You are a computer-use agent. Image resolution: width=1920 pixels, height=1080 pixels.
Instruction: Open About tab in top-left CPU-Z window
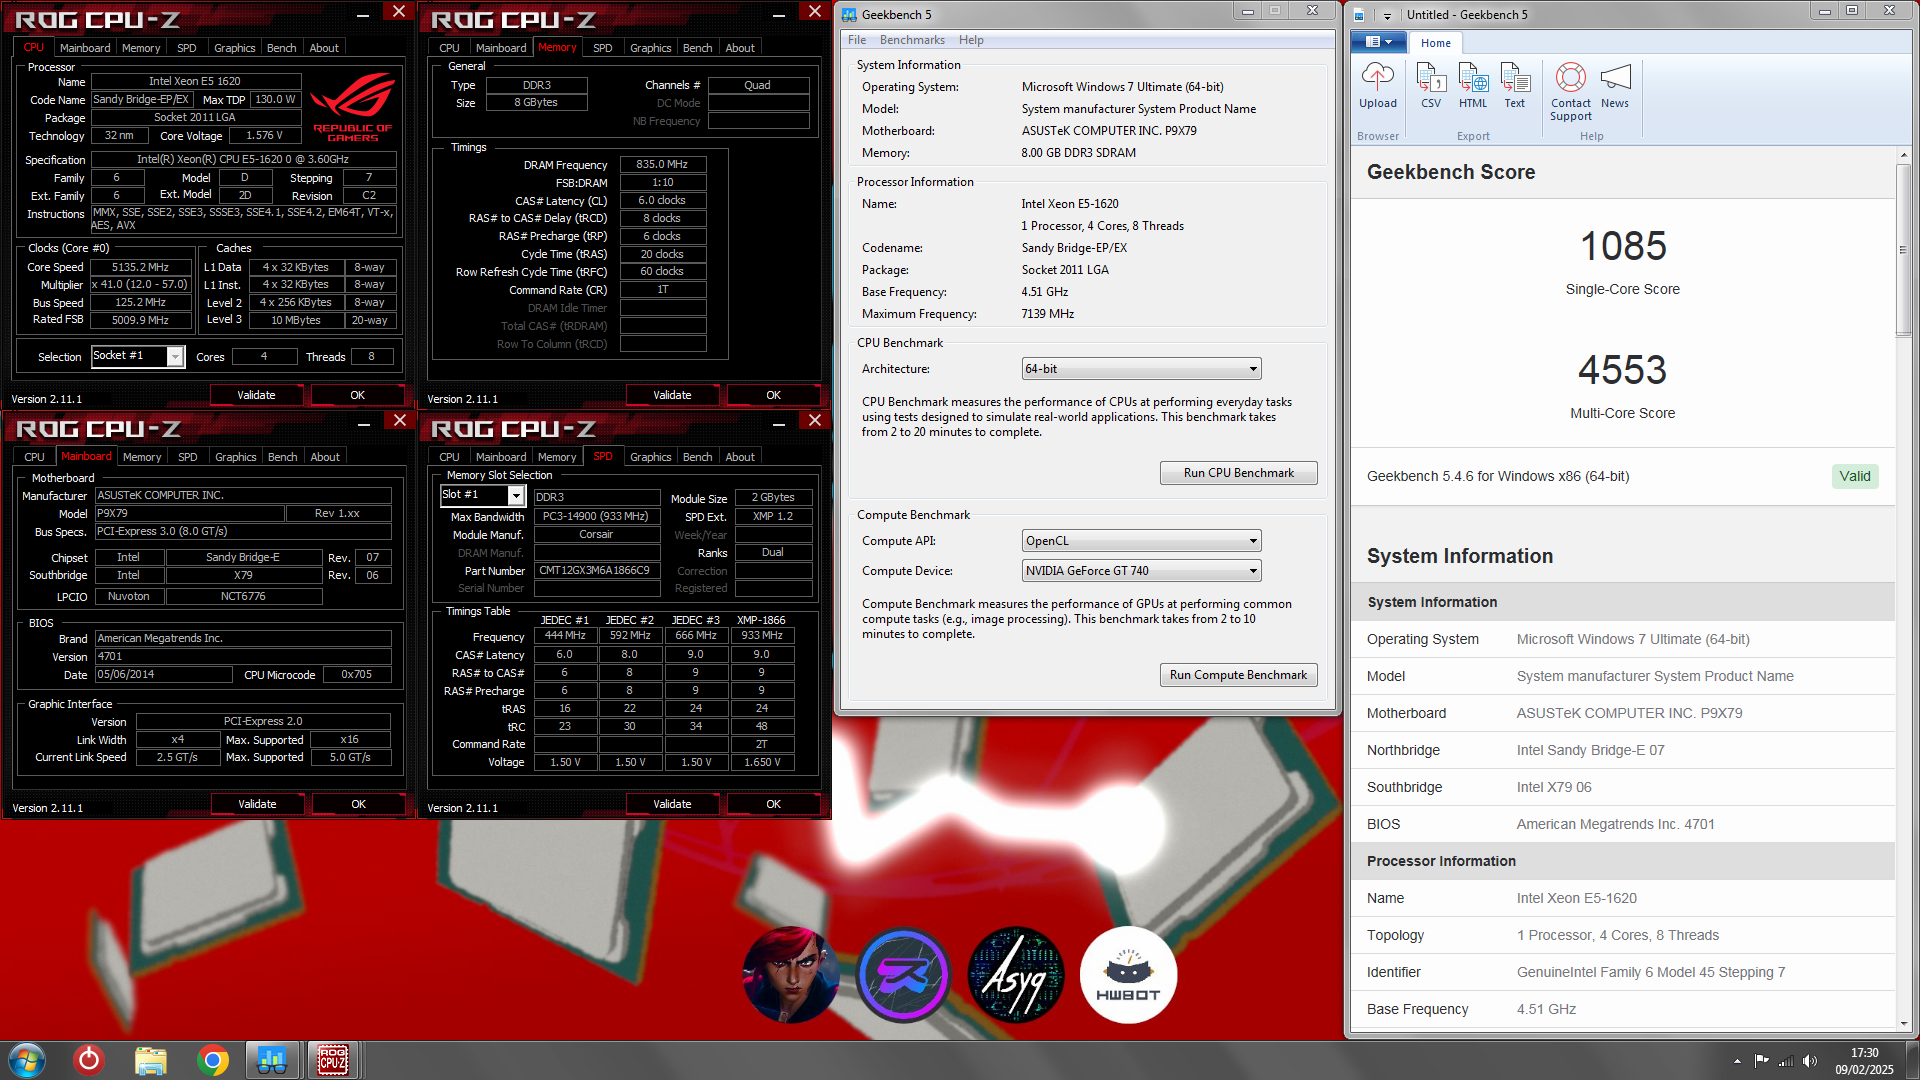click(x=324, y=48)
